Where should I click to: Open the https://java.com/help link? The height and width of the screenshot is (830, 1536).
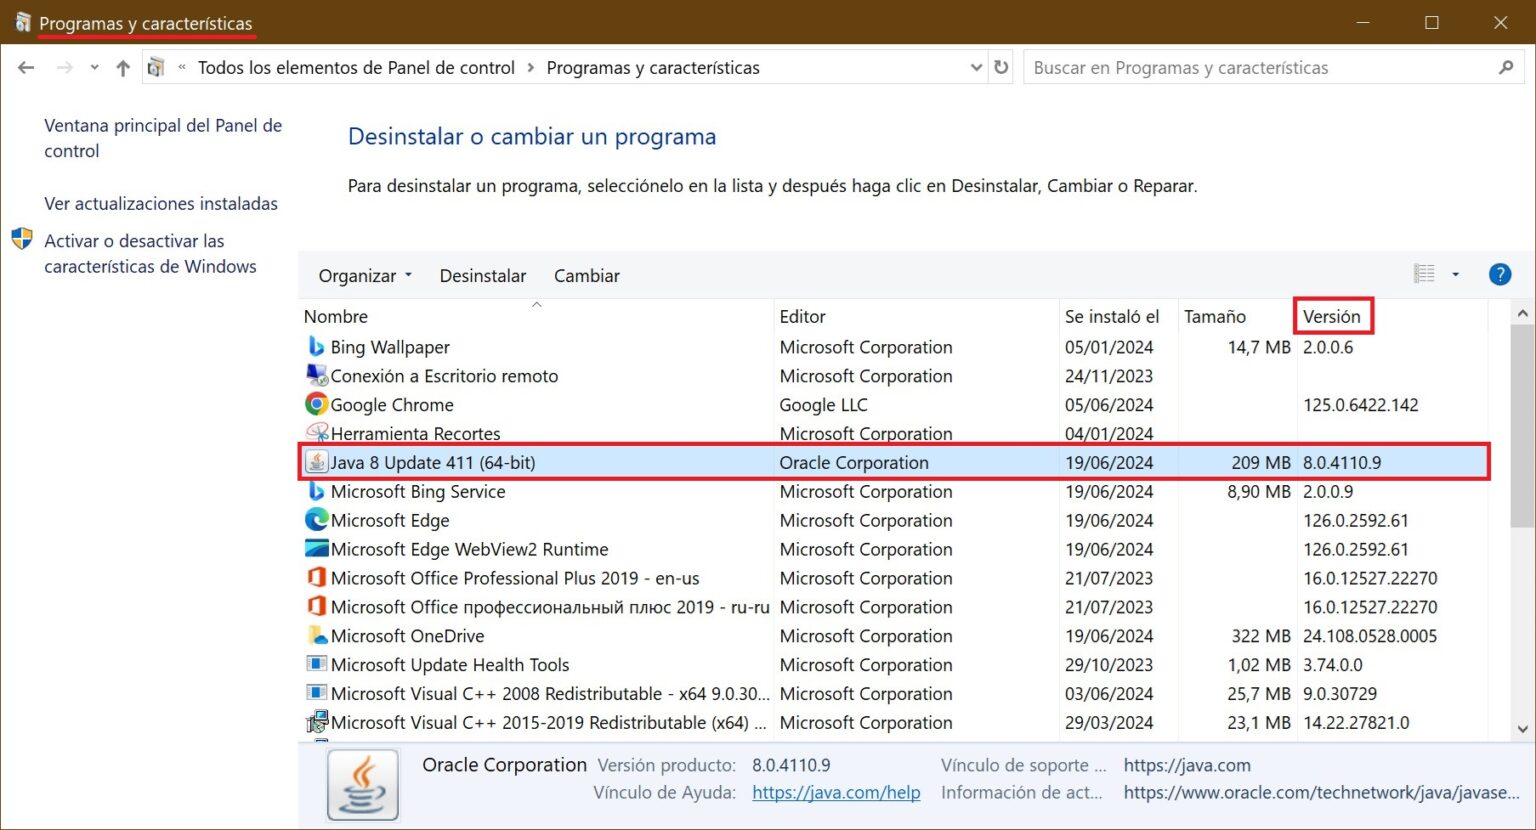pos(836,792)
